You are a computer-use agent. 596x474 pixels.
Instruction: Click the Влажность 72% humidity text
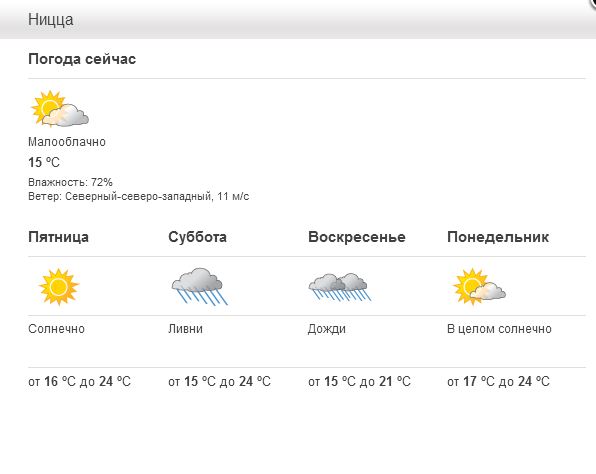[x=70, y=182]
